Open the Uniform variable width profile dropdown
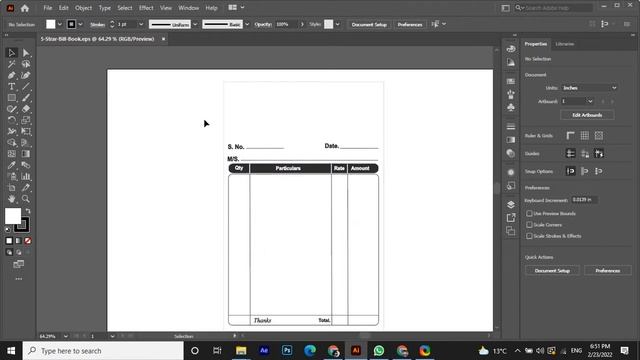 [x=195, y=24]
